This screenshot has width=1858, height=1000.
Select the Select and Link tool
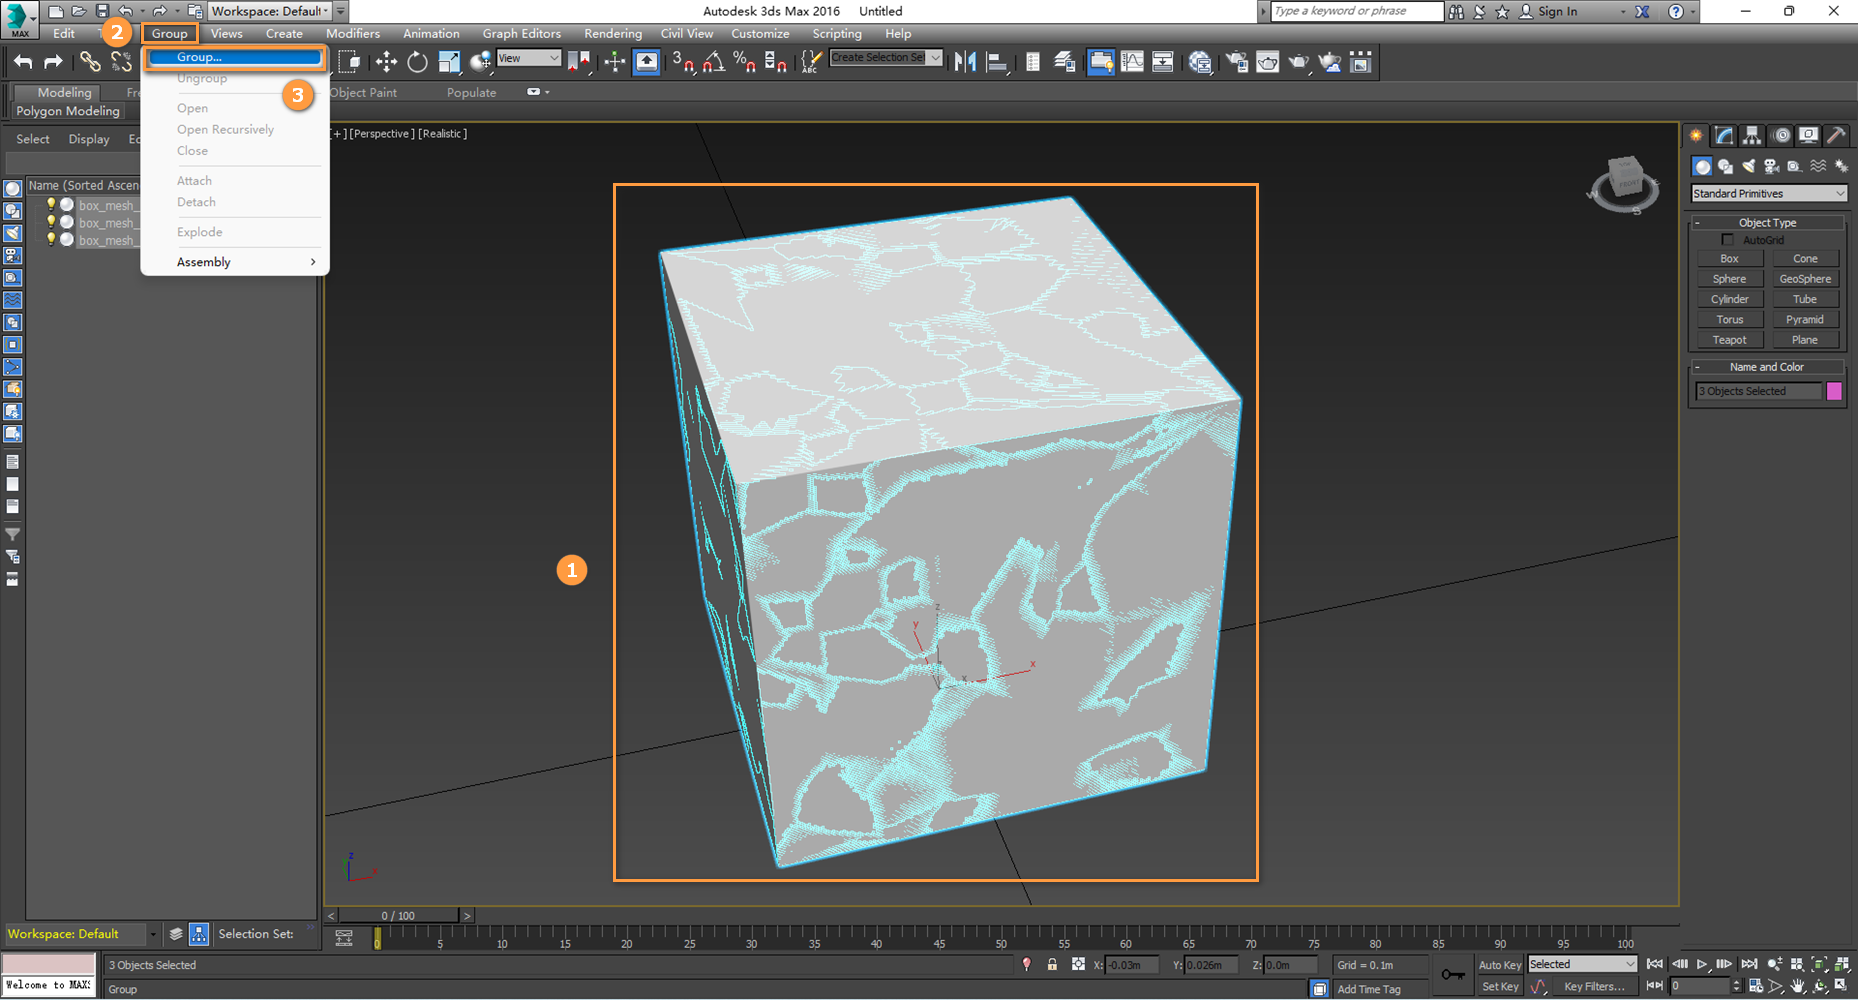(x=90, y=62)
